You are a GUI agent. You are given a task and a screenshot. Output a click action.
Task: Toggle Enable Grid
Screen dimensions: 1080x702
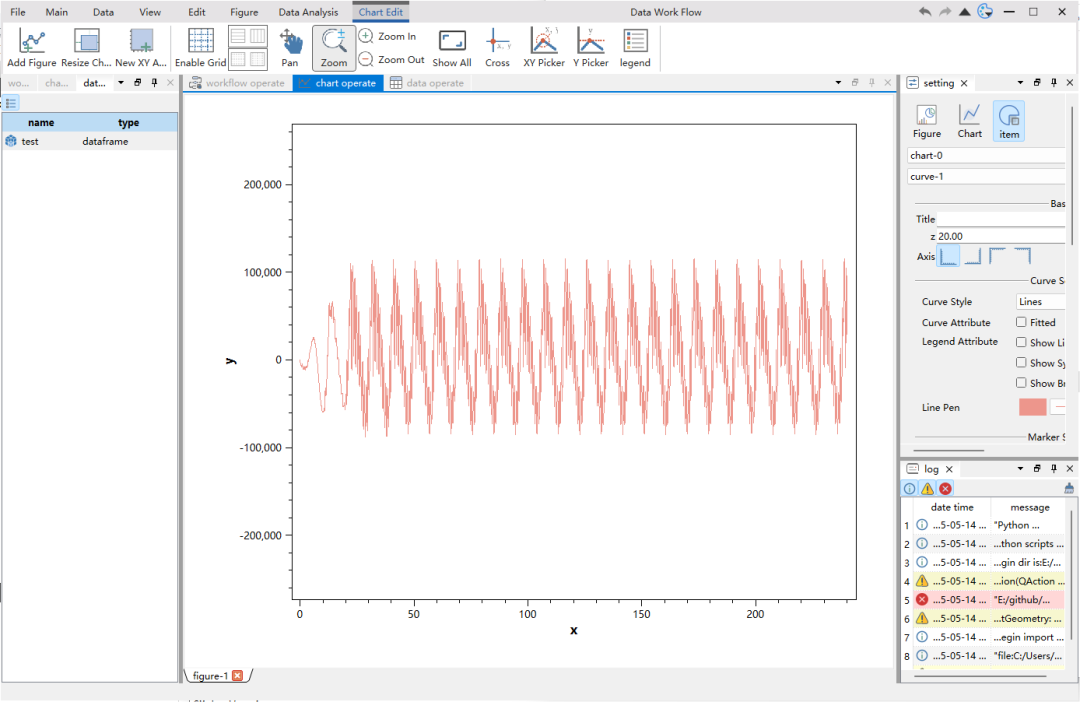200,48
